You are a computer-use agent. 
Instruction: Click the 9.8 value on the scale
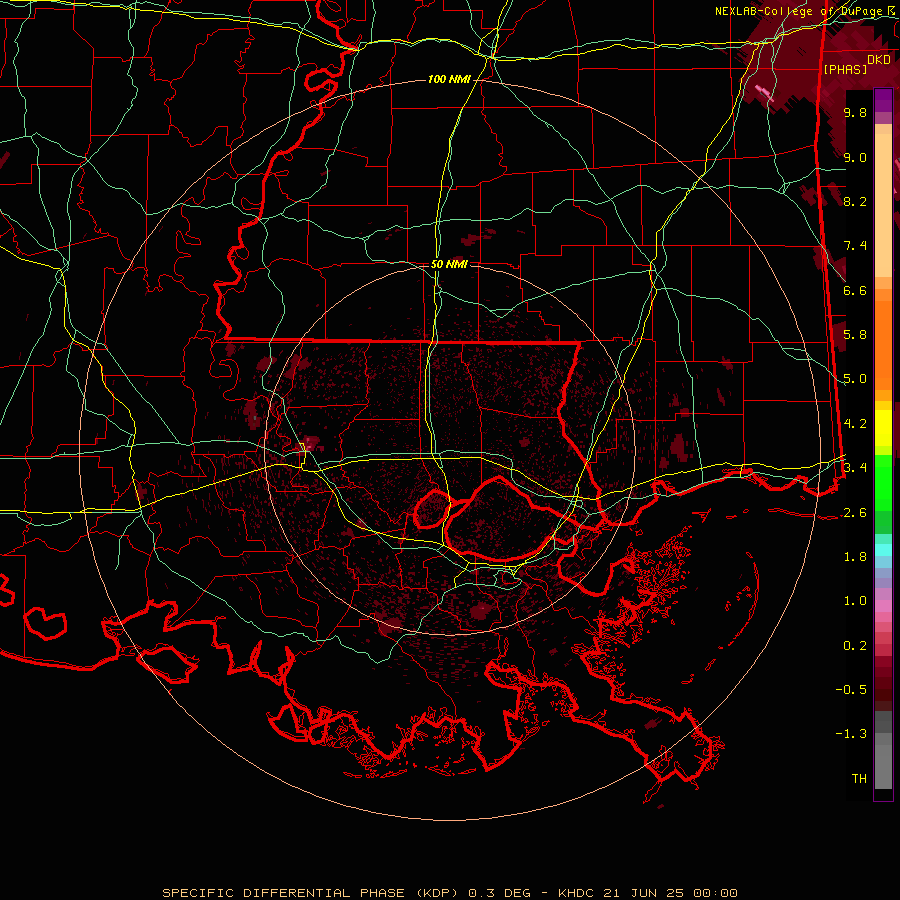click(855, 112)
